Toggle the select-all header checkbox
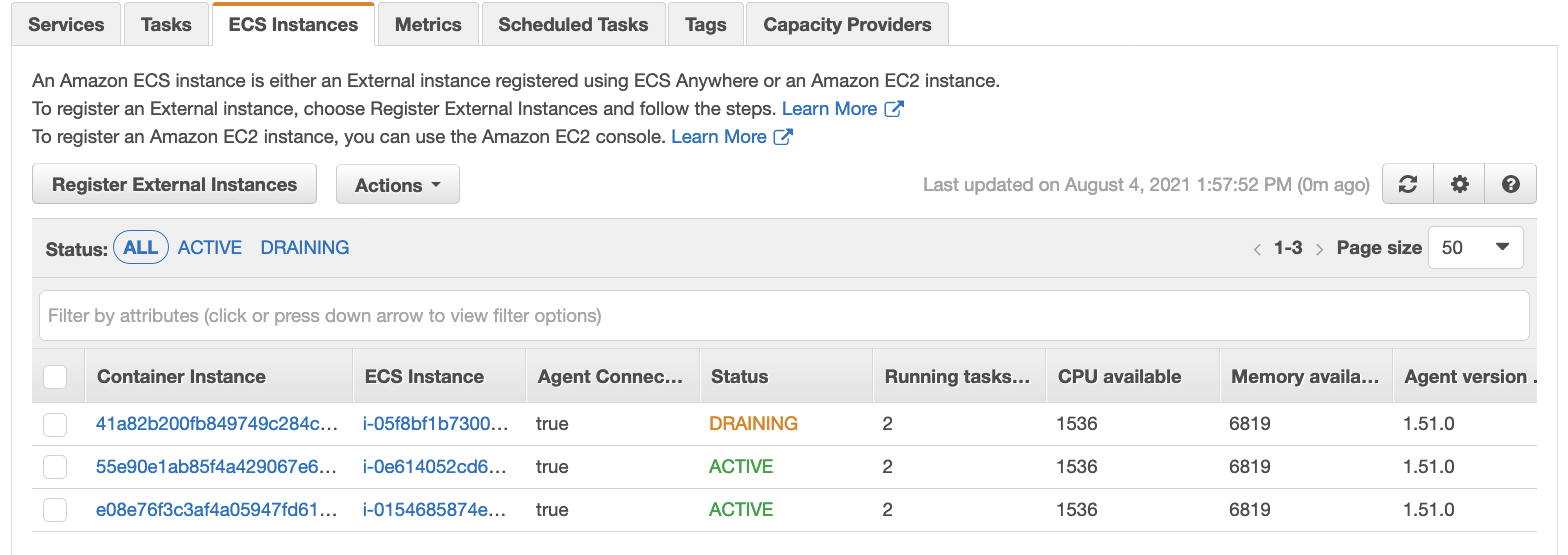The image size is (1568, 555). 55,377
